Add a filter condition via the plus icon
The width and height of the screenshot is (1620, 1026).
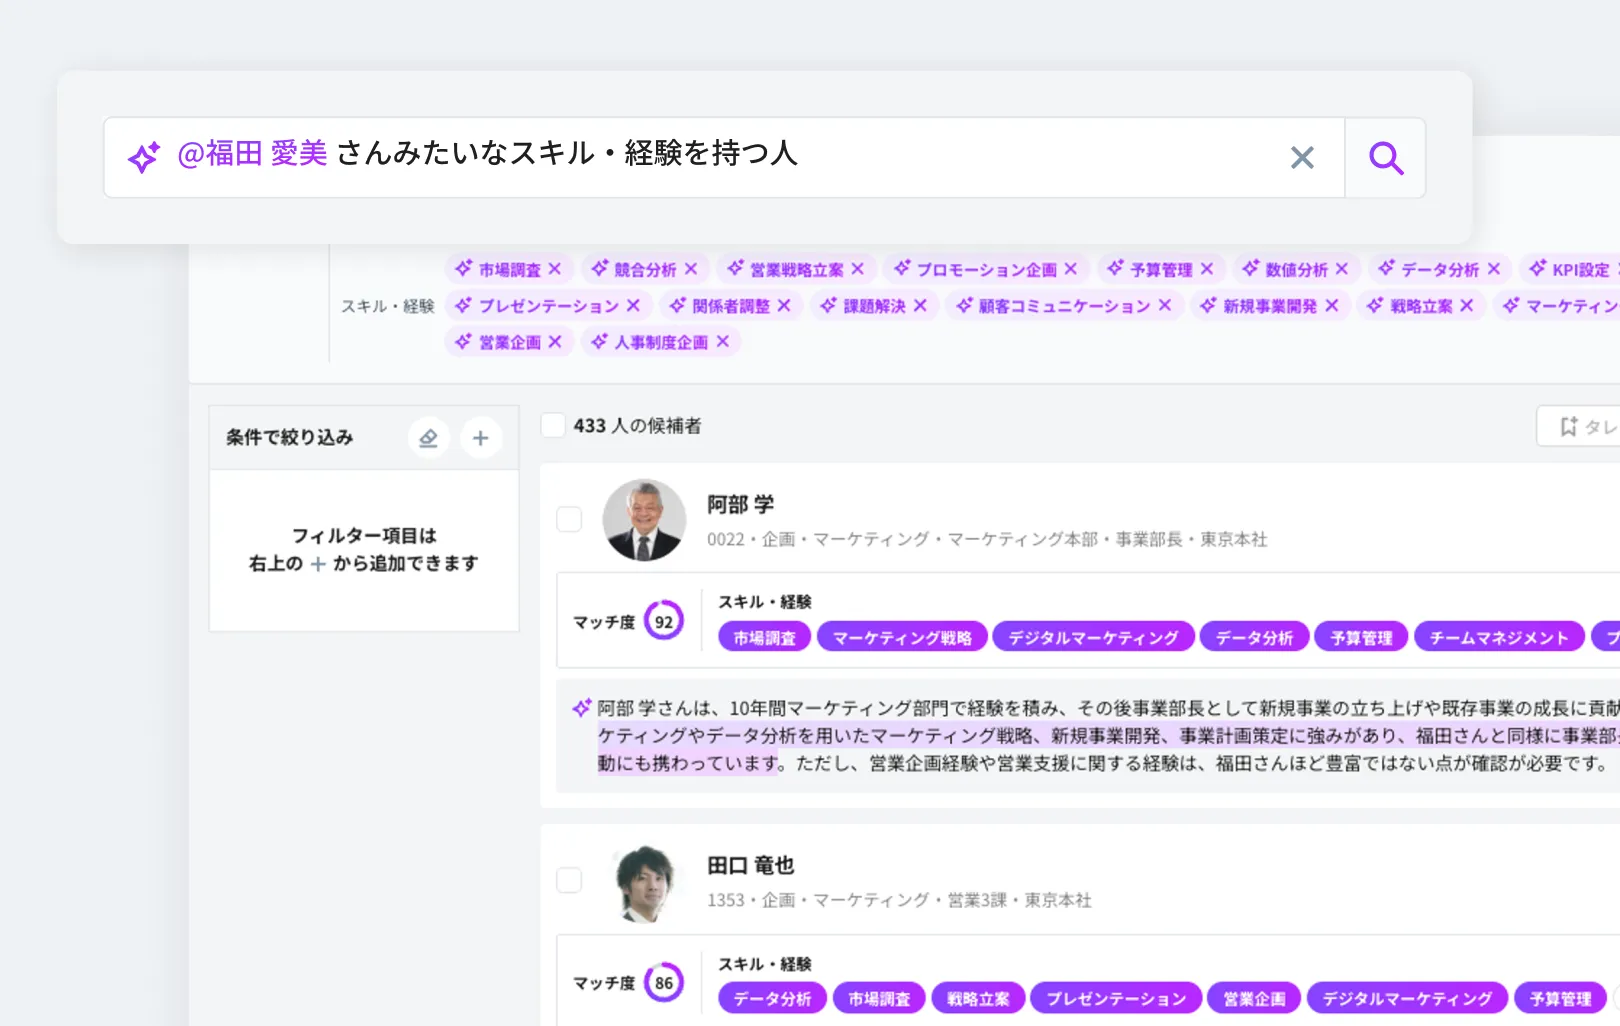pos(481,437)
